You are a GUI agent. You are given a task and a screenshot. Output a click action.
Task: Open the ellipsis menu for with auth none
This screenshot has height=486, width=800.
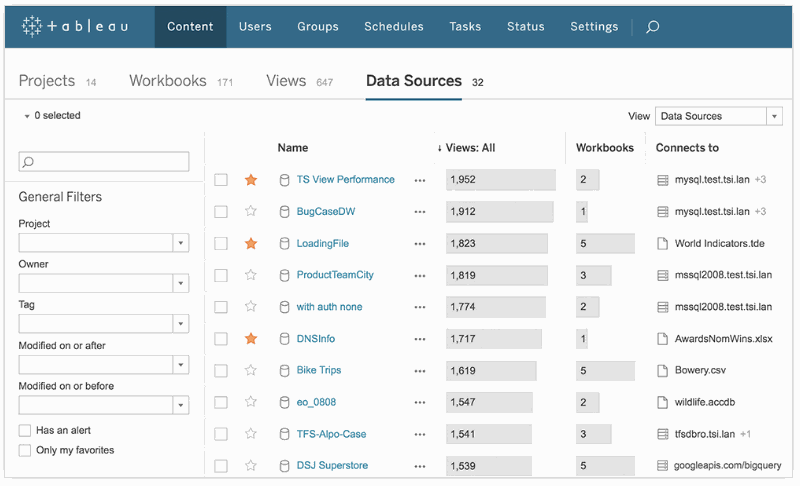[x=420, y=308]
